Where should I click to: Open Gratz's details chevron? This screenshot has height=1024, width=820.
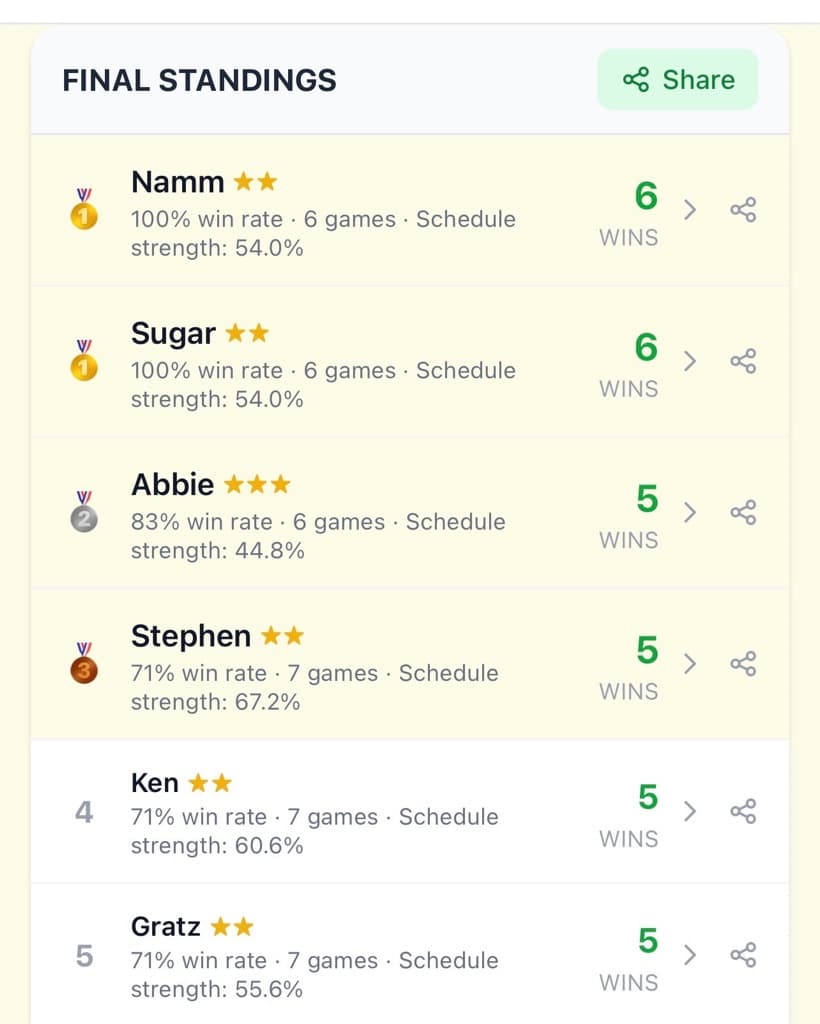point(690,955)
